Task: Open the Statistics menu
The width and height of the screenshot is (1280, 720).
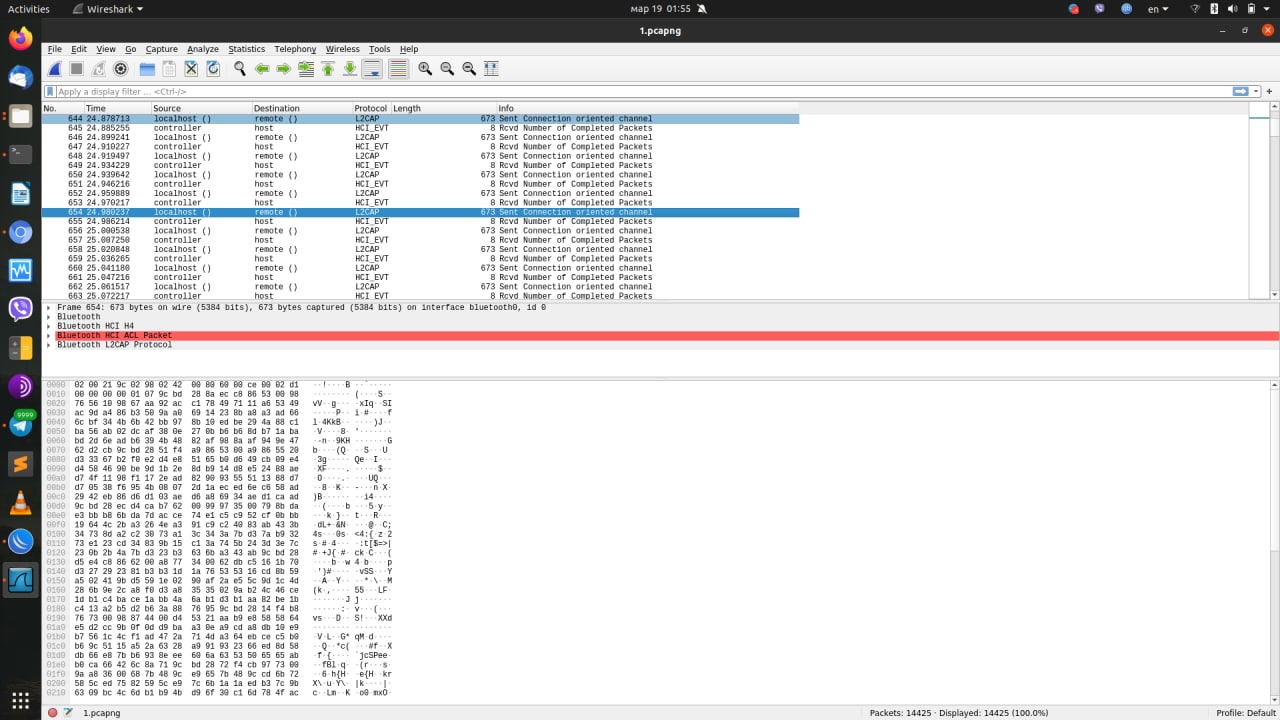Action: (x=247, y=49)
